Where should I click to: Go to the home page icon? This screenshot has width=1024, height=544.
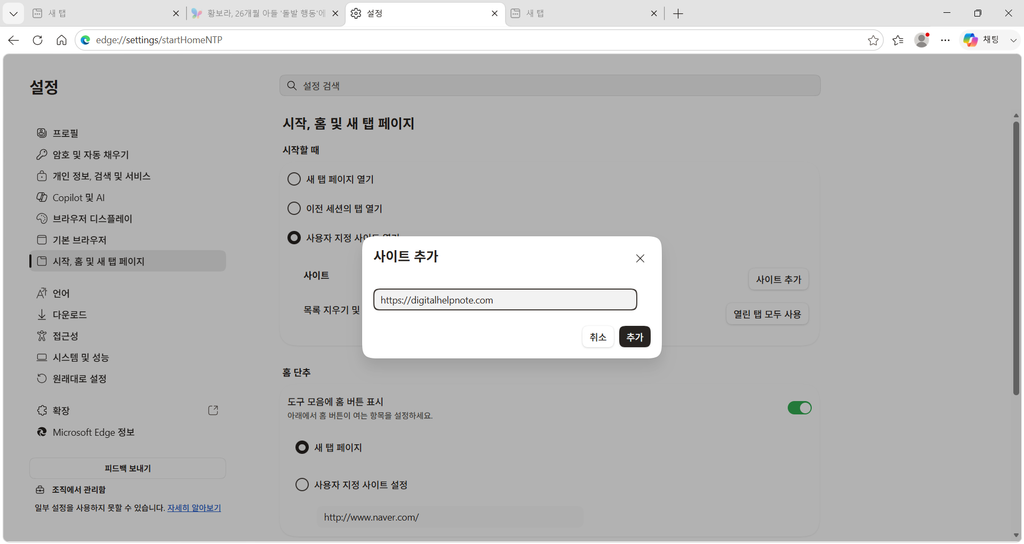pyautogui.click(x=61, y=40)
